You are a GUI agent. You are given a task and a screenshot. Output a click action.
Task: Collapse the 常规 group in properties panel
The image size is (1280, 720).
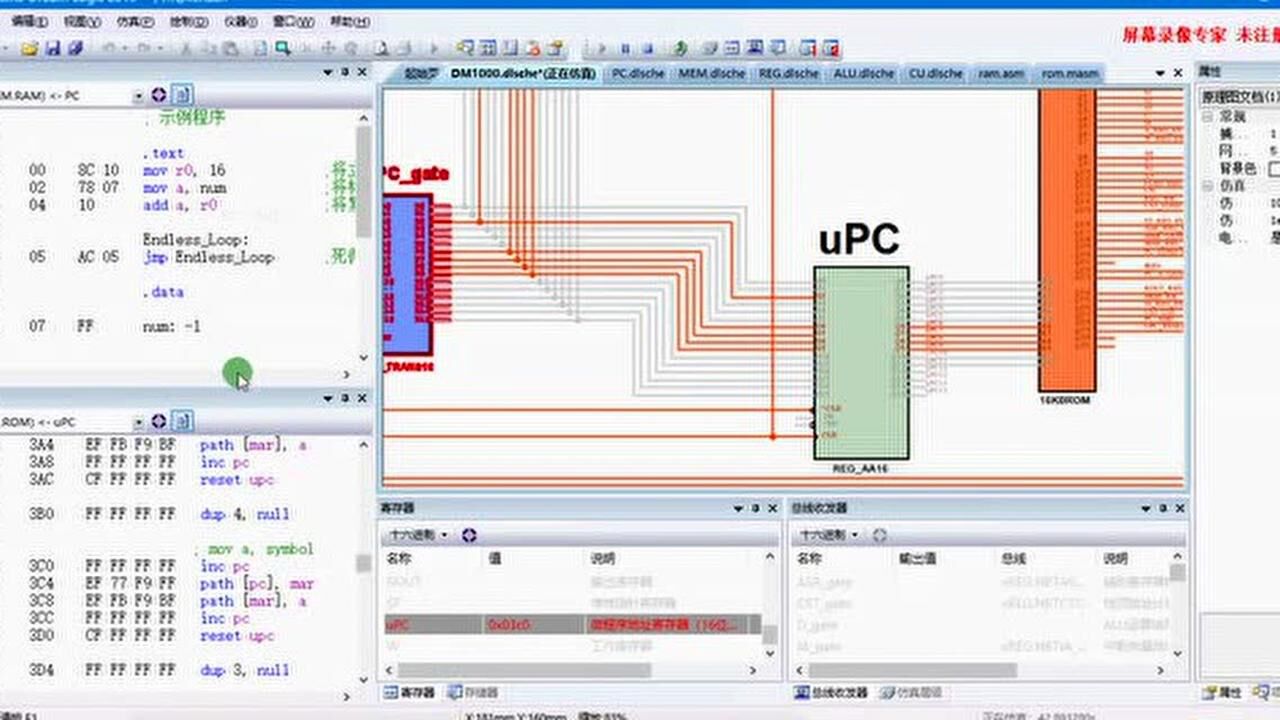click(x=1208, y=116)
